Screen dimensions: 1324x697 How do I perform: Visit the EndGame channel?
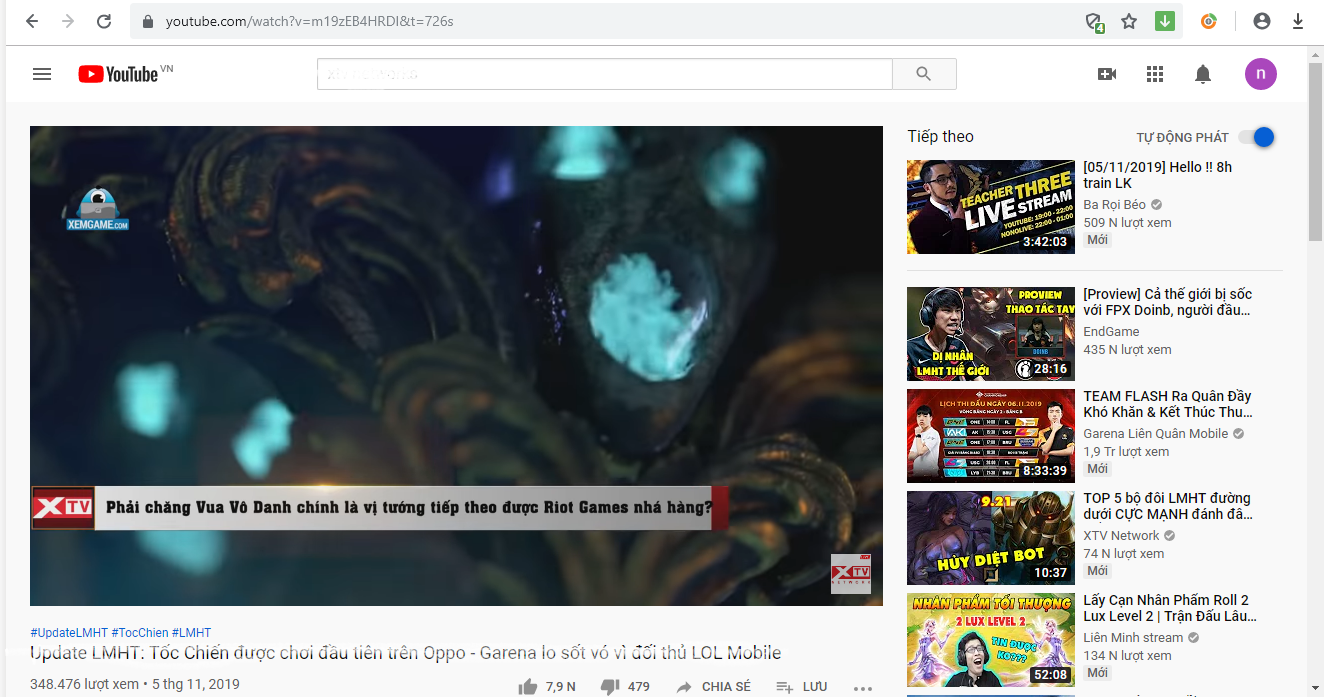click(x=1111, y=331)
